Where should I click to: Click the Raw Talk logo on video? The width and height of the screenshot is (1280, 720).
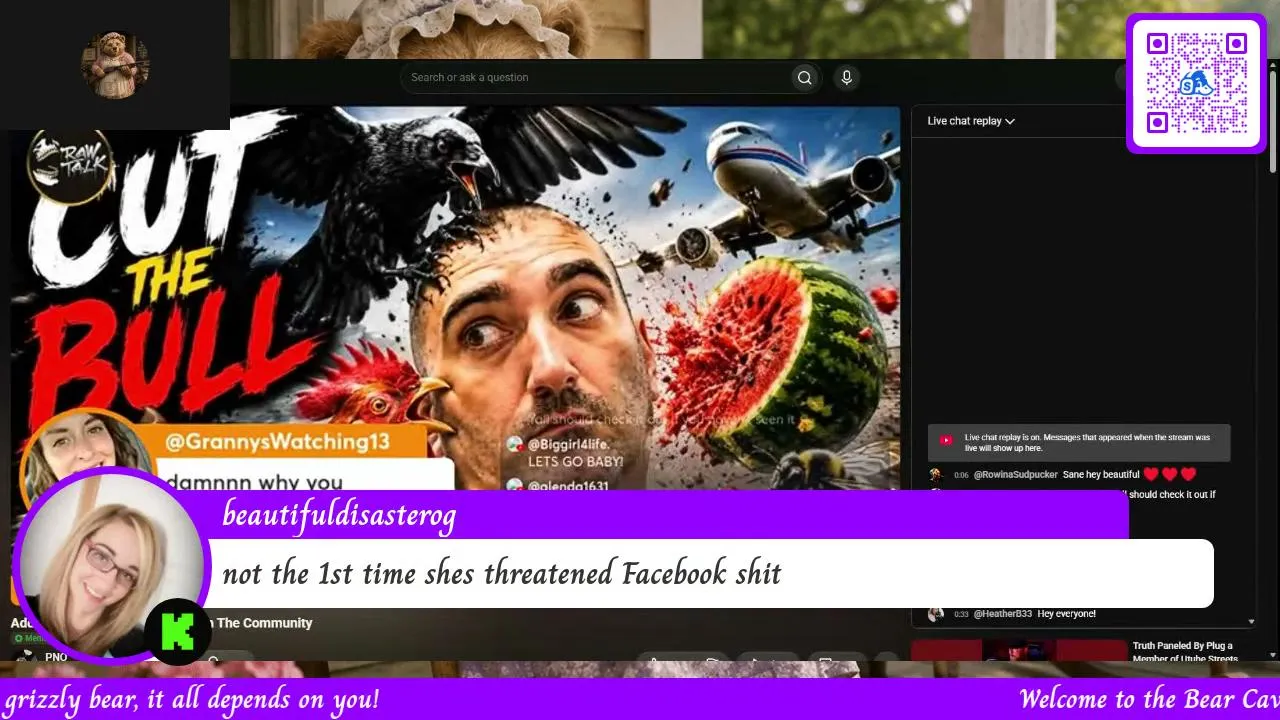point(70,163)
